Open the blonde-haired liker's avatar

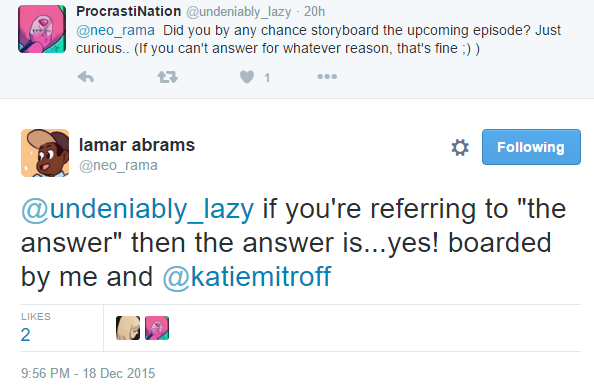(128, 328)
